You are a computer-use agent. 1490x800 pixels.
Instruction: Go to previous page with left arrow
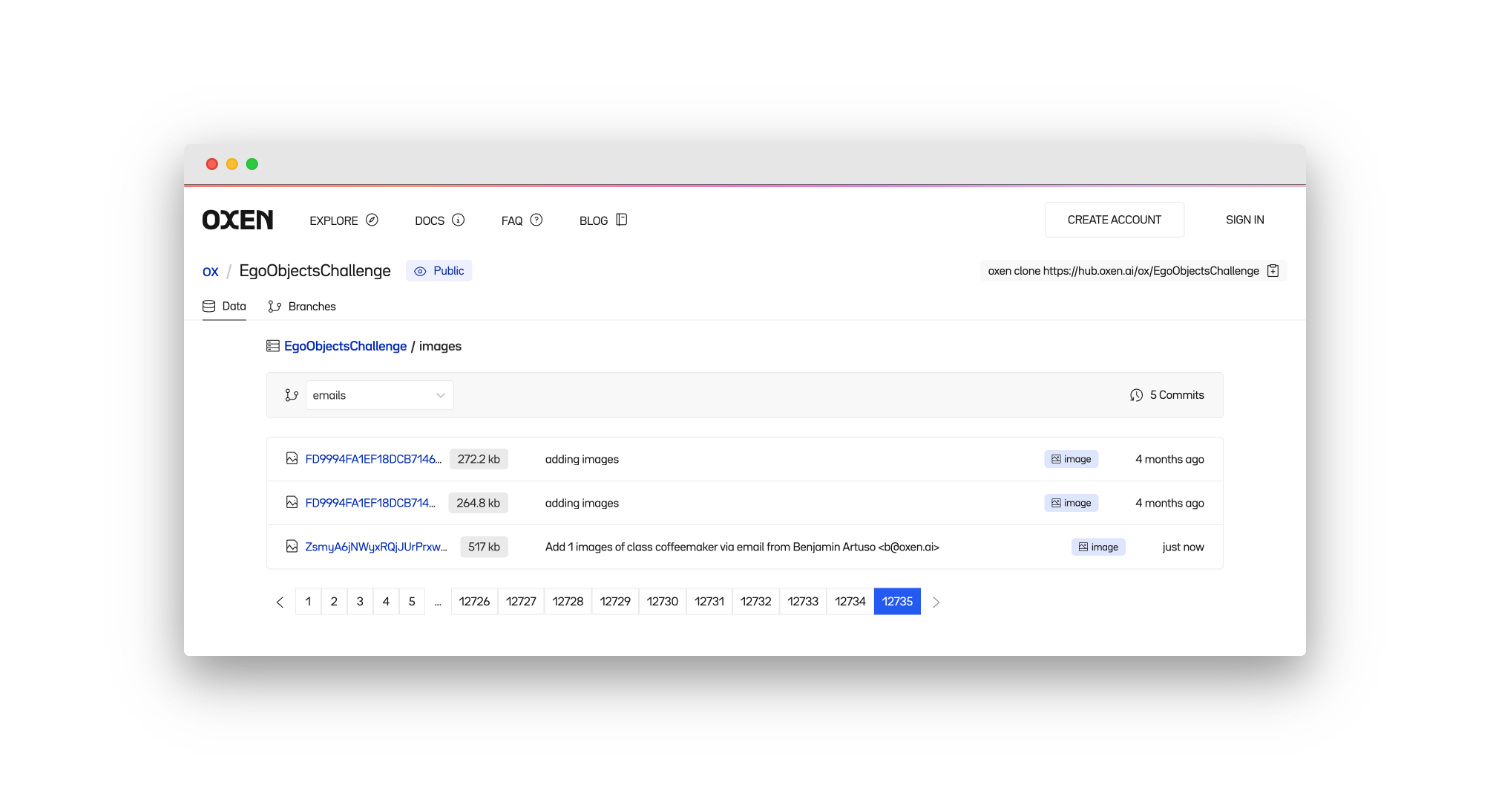280,602
